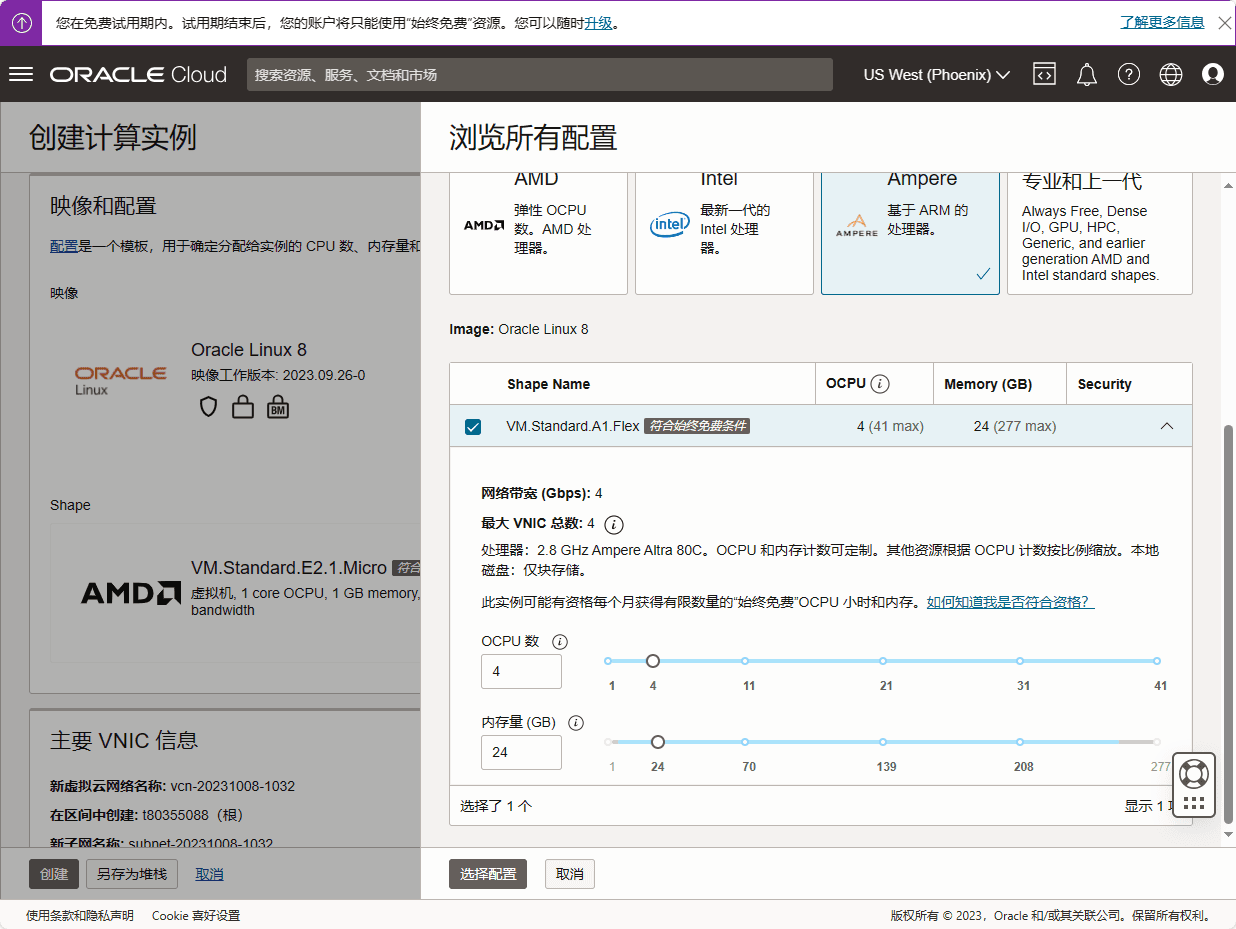Image resolution: width=1236 pixels, height=929 pixels.
Task: Open the US West (Phoenix) region dropdown
Action: (936, 75)
